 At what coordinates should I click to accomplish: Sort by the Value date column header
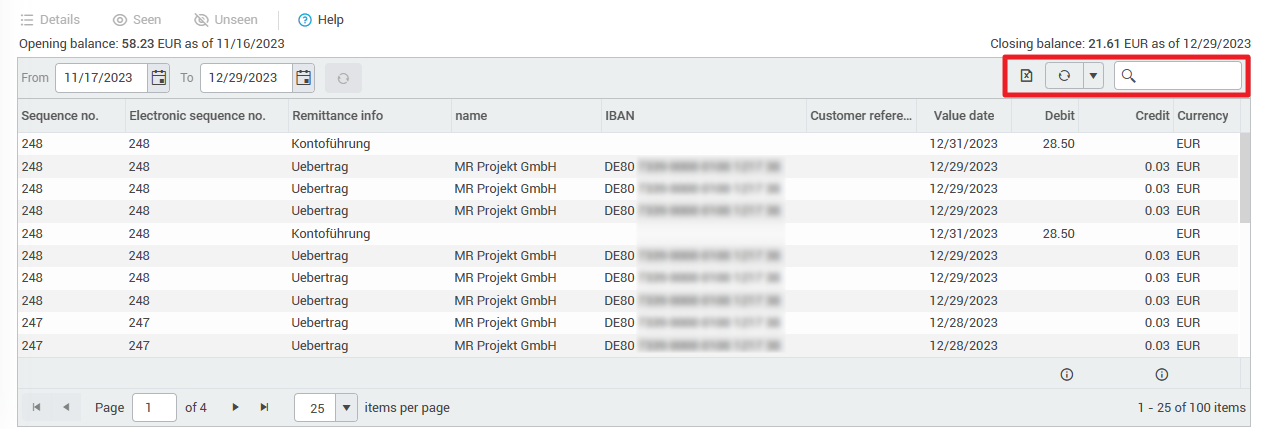963,115
